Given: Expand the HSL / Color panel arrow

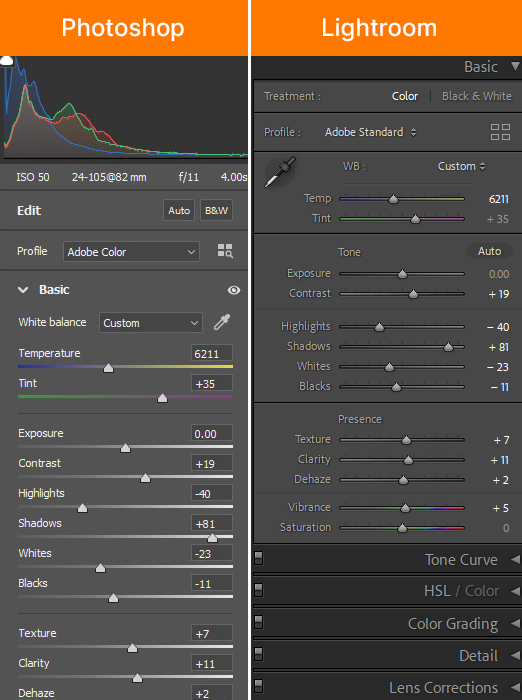Looking at the screenshot, I should tap(515, 591).
